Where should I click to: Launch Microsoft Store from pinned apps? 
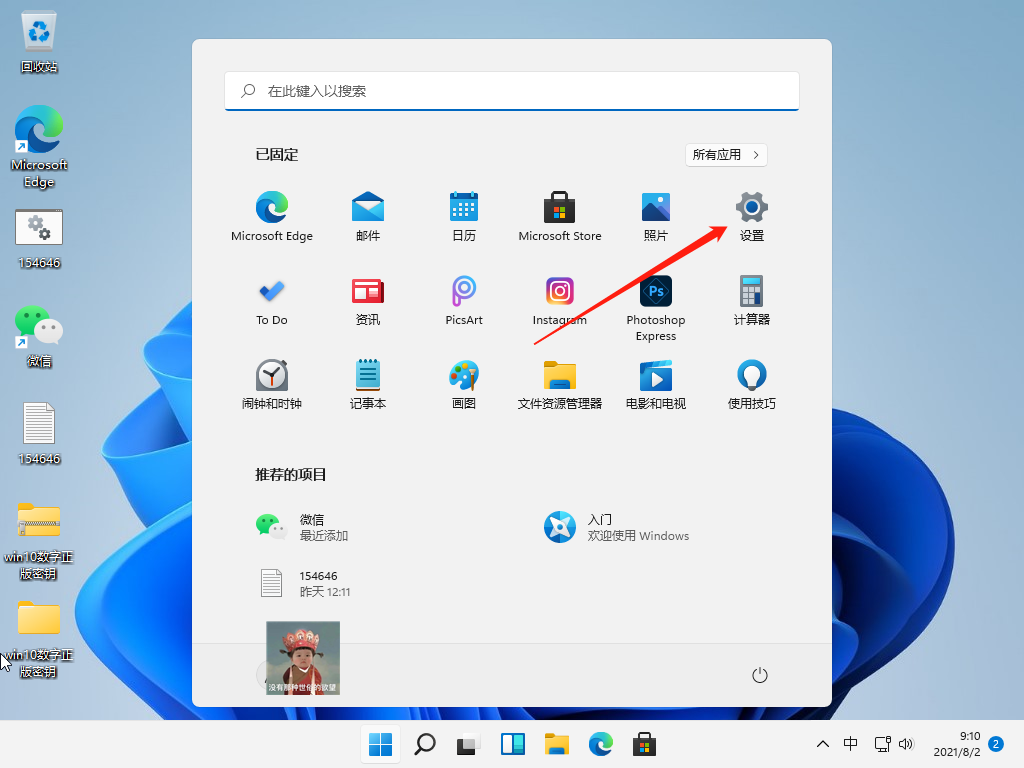tap(560, 217)
